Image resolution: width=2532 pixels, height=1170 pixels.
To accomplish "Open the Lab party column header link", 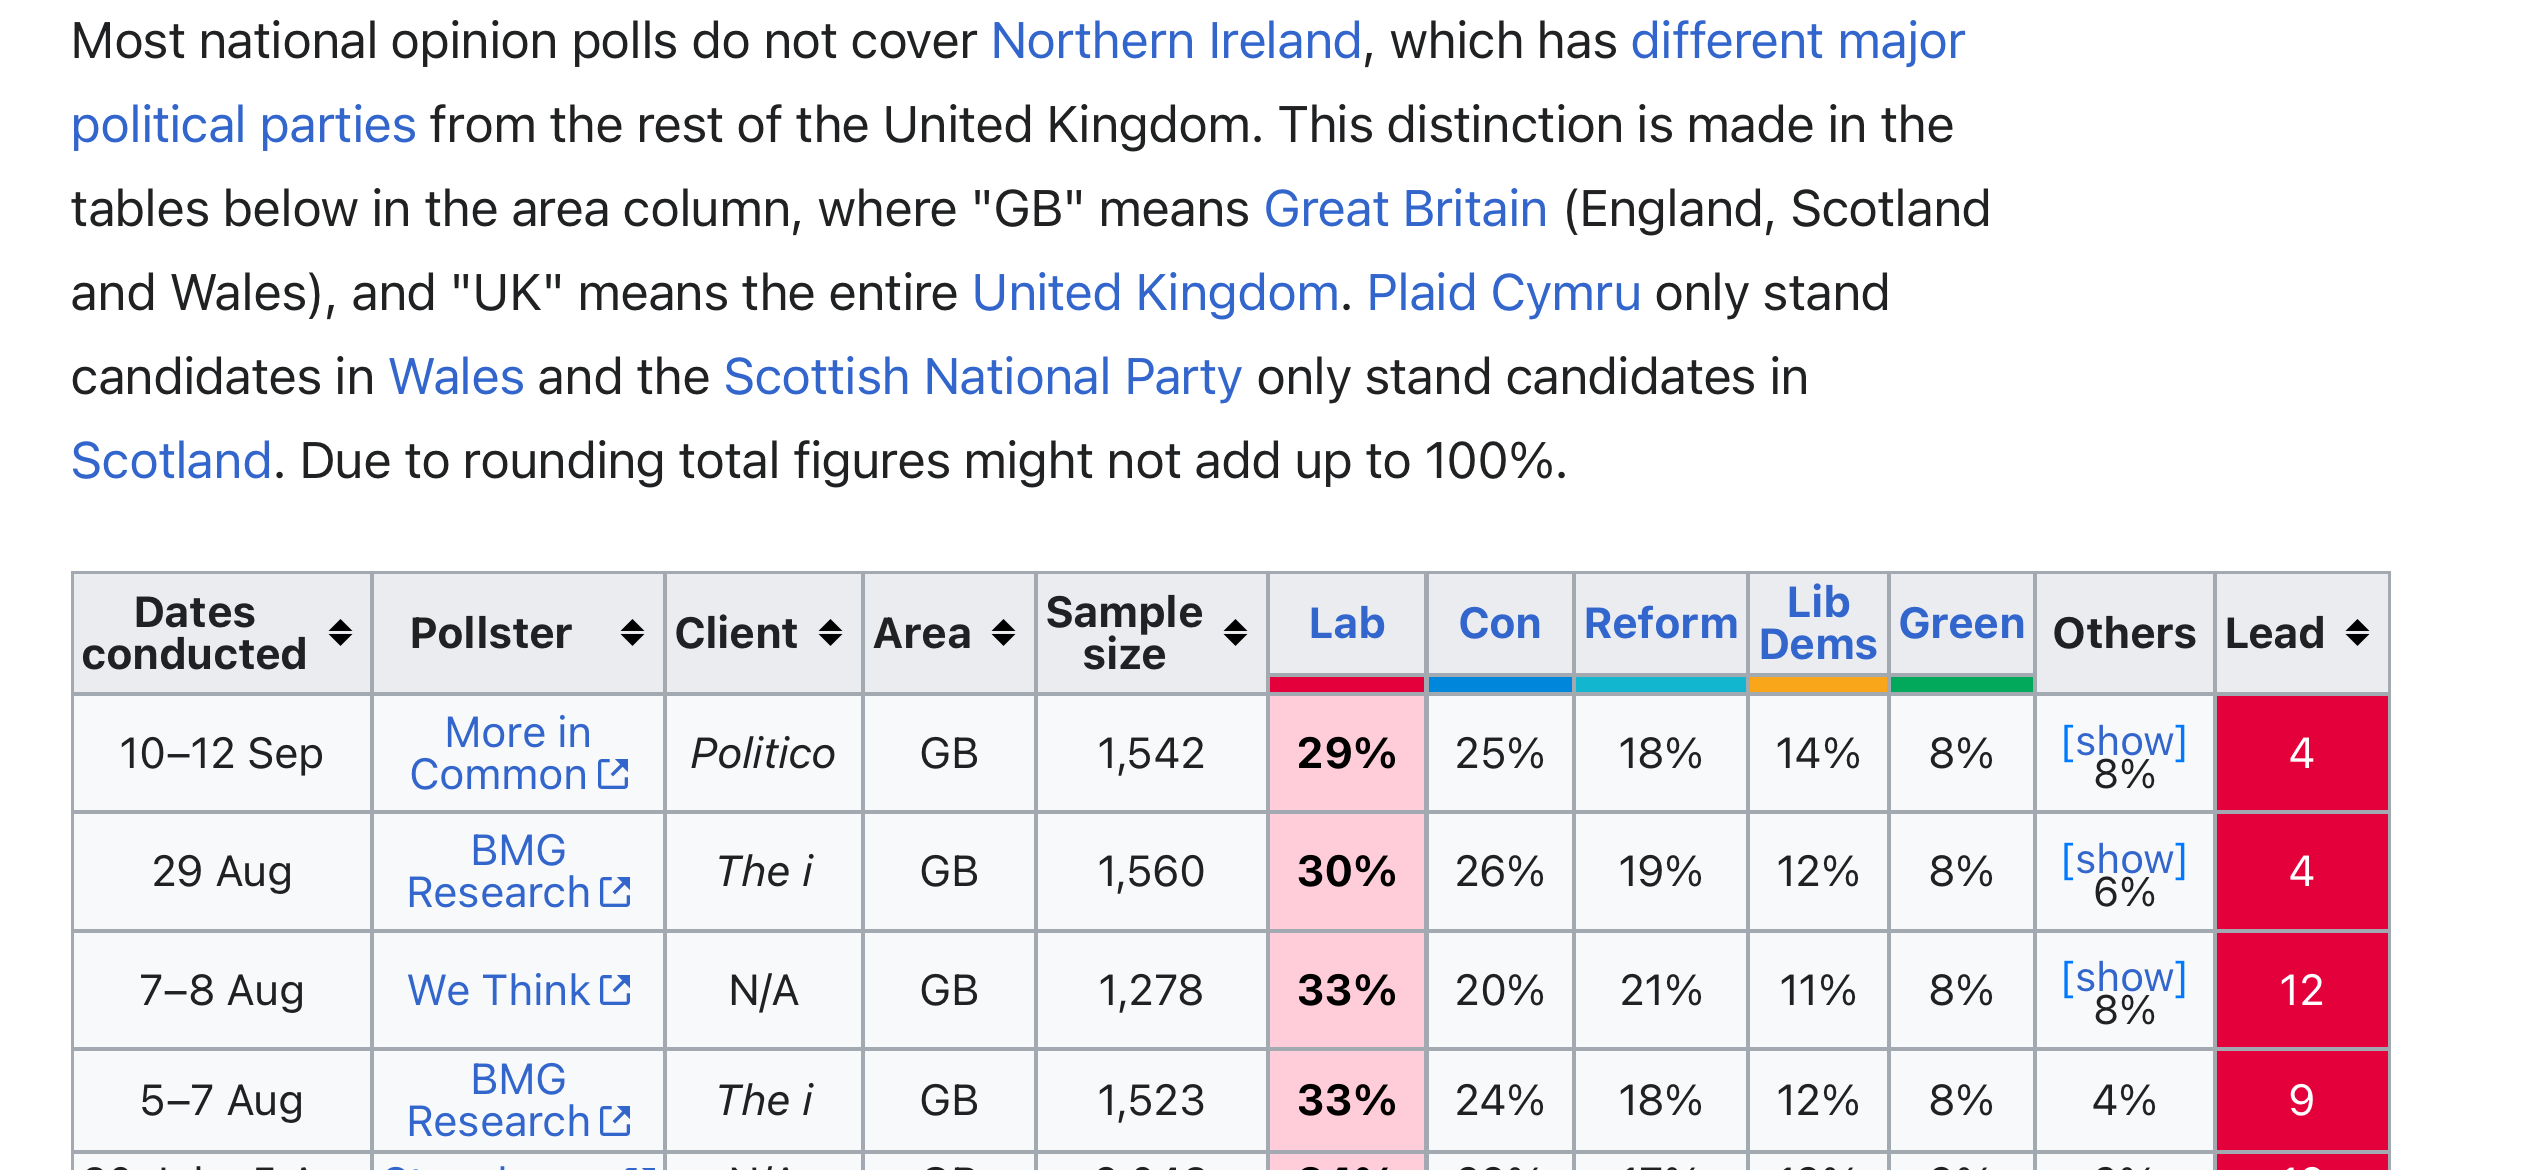I will 1346,623.
